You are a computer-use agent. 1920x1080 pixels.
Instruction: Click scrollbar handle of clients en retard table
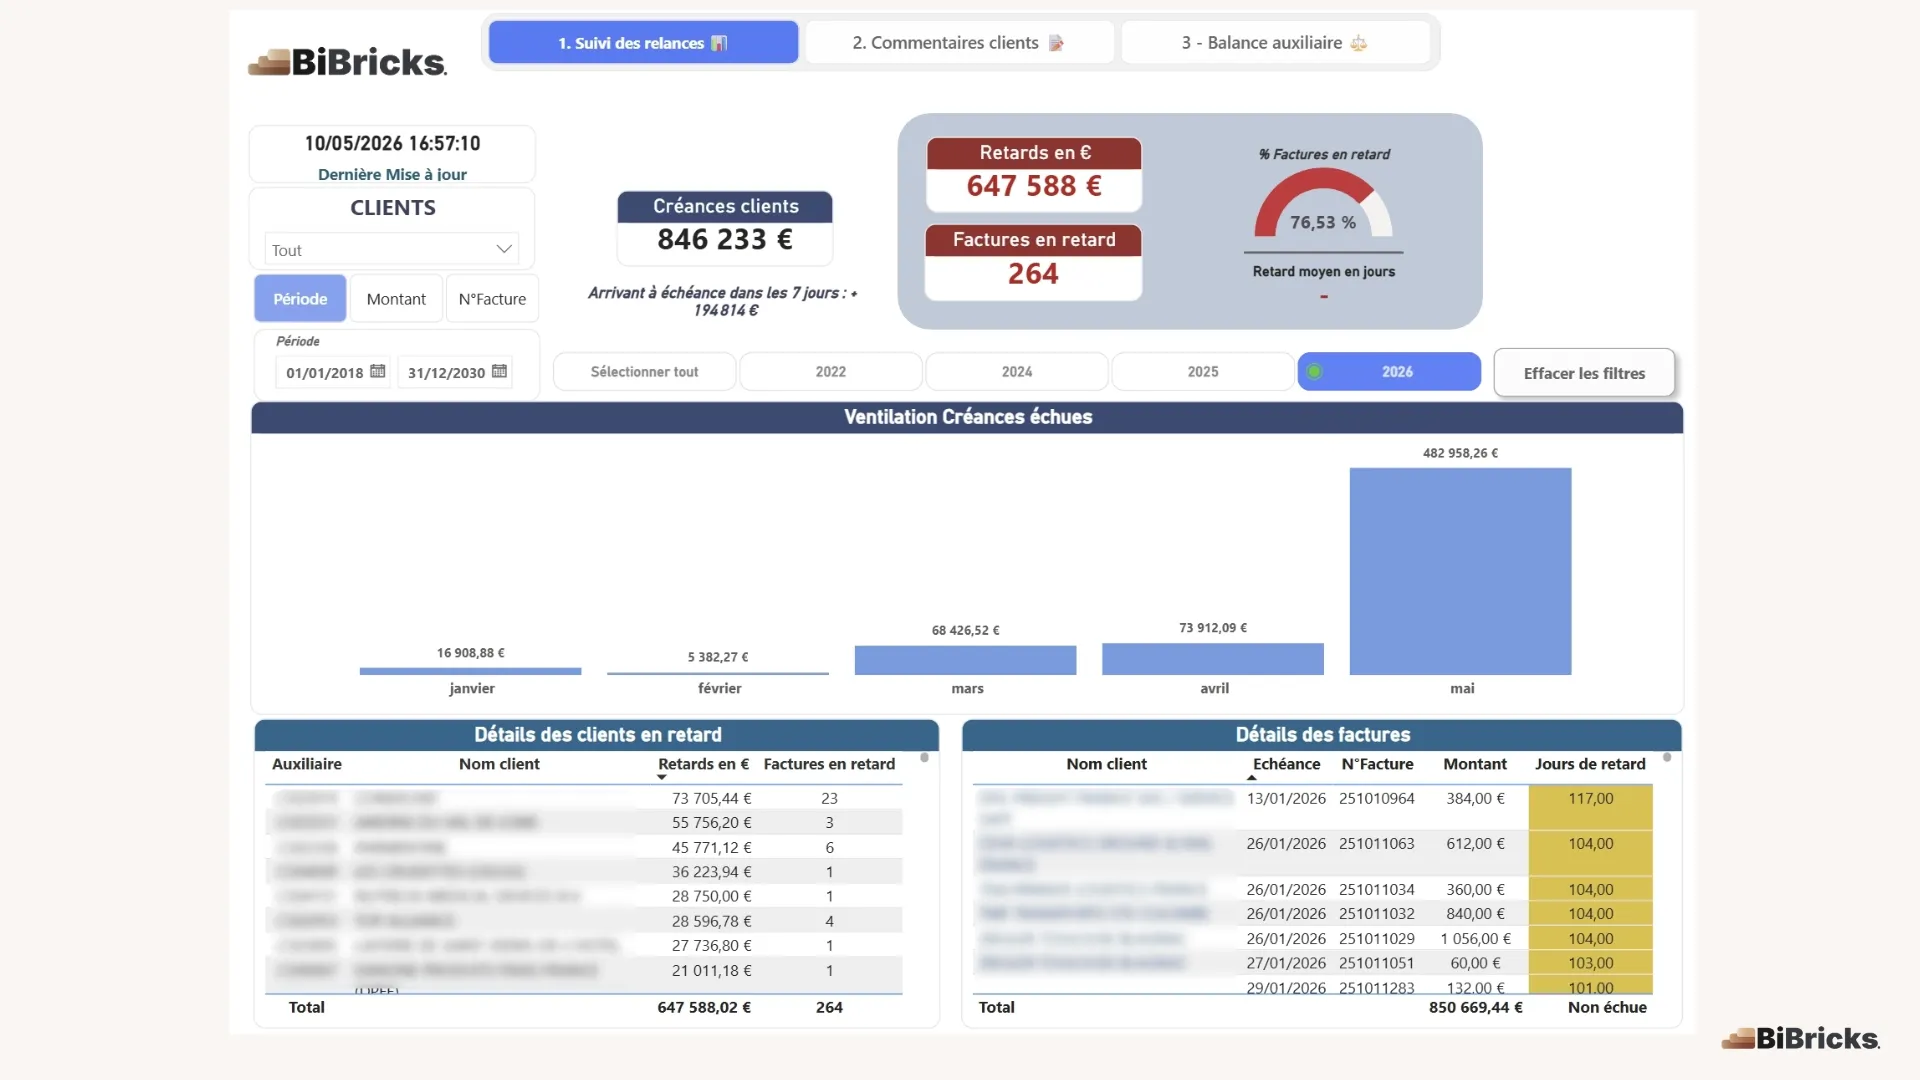[x=924, y=758]
